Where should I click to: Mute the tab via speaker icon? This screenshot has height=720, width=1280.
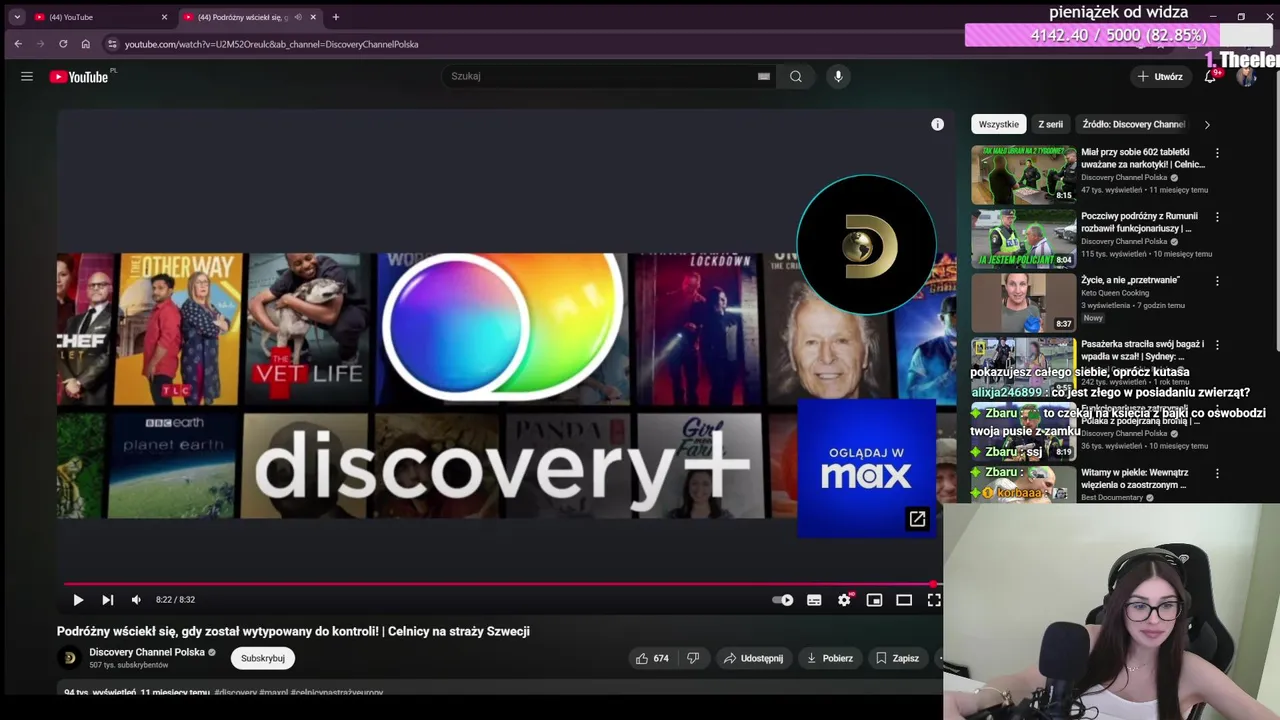[298, 17]
